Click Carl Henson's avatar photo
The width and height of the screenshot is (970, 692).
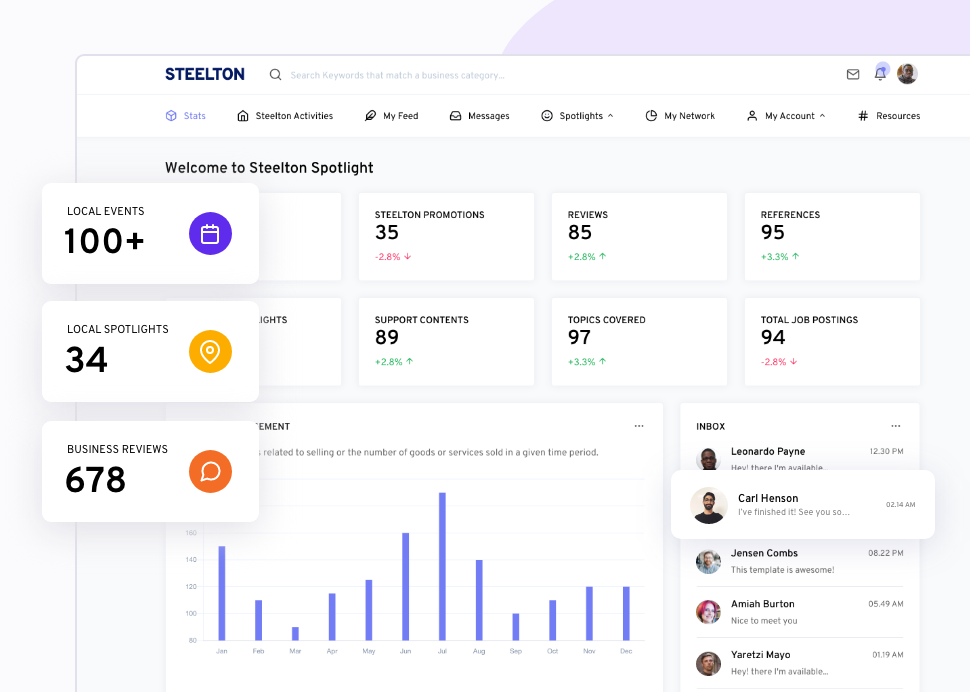pos(709,505)
